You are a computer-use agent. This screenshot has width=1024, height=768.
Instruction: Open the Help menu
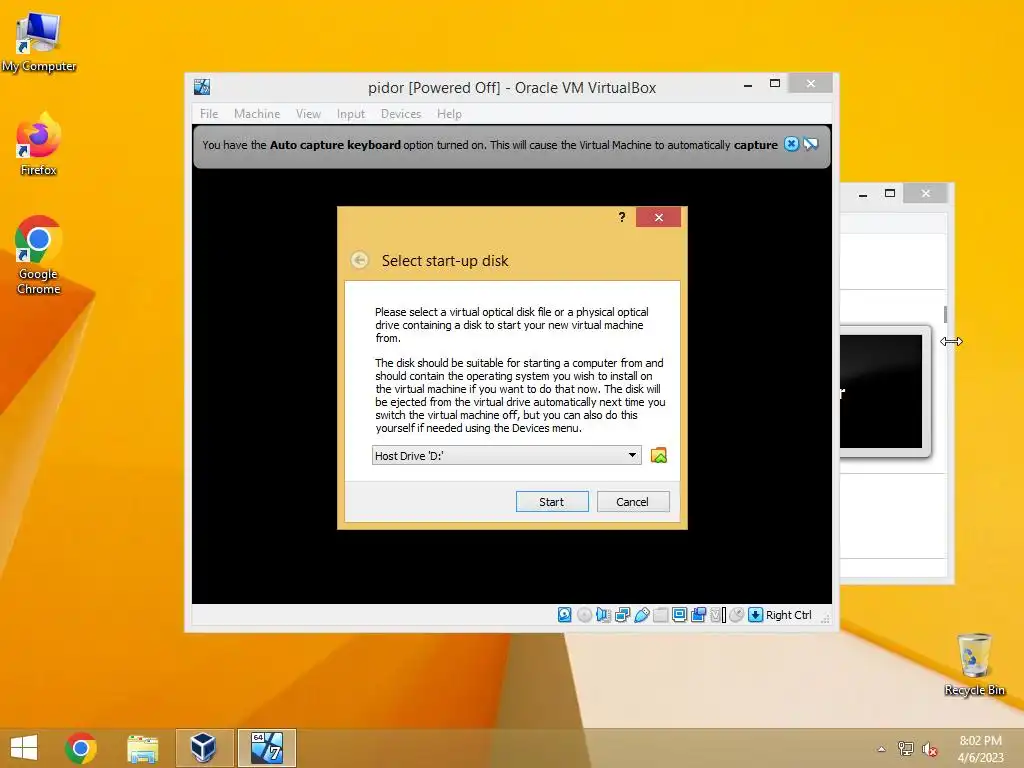tap(449, 114)
